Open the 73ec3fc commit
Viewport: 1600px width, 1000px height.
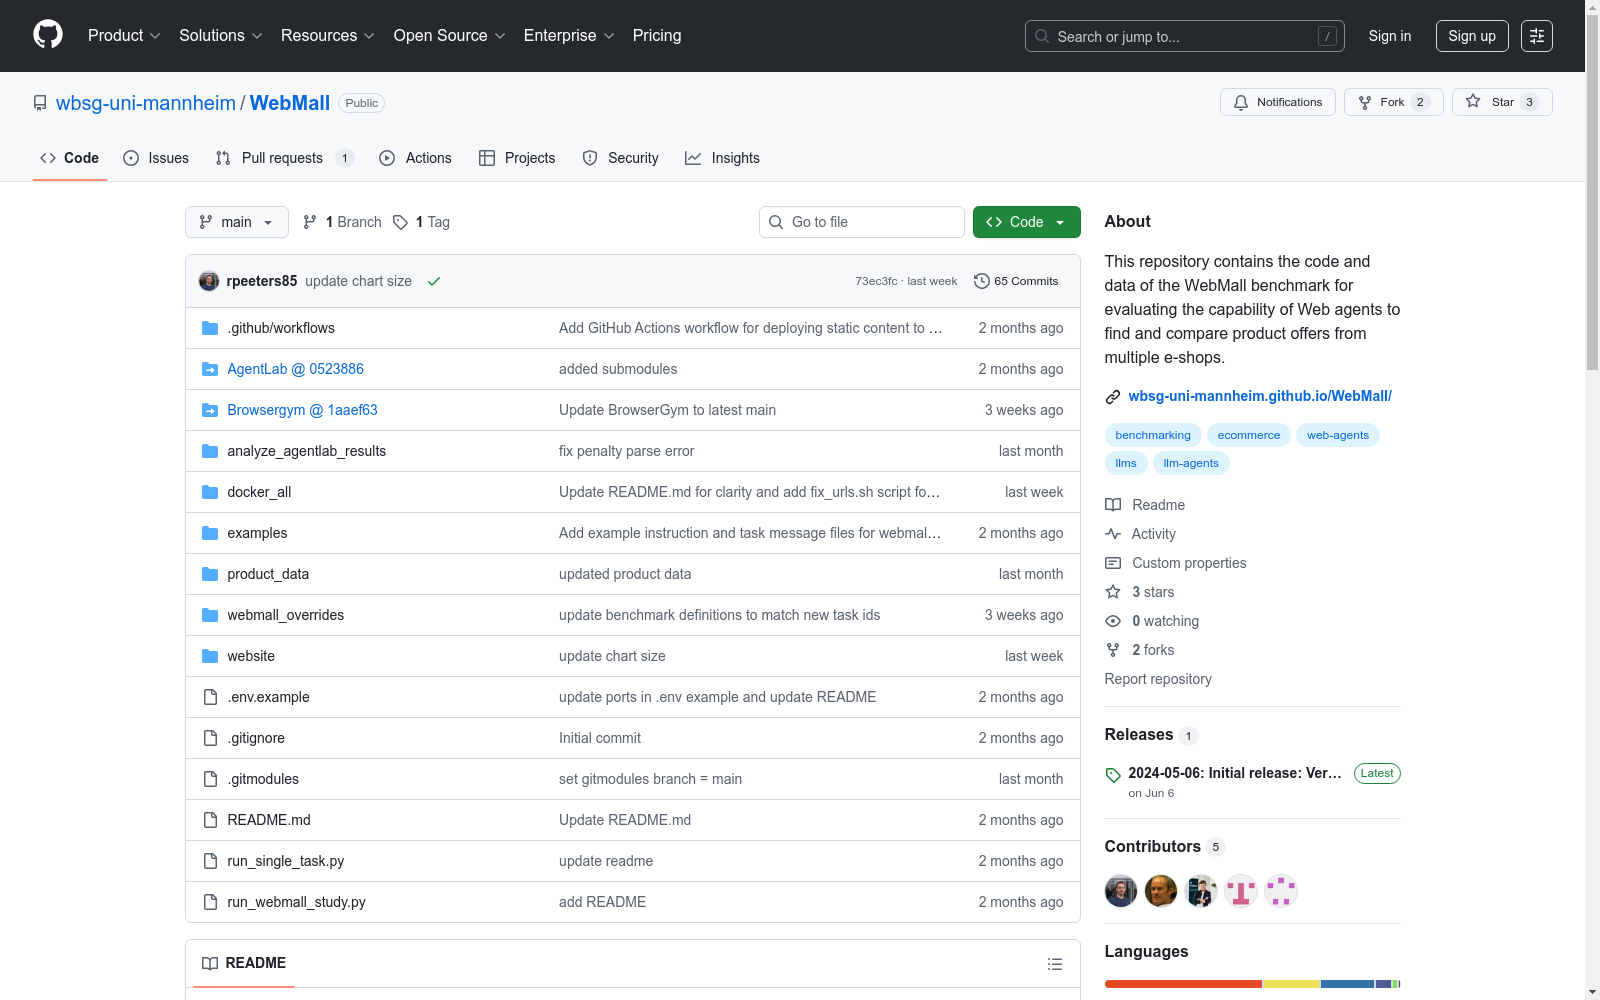876,281
